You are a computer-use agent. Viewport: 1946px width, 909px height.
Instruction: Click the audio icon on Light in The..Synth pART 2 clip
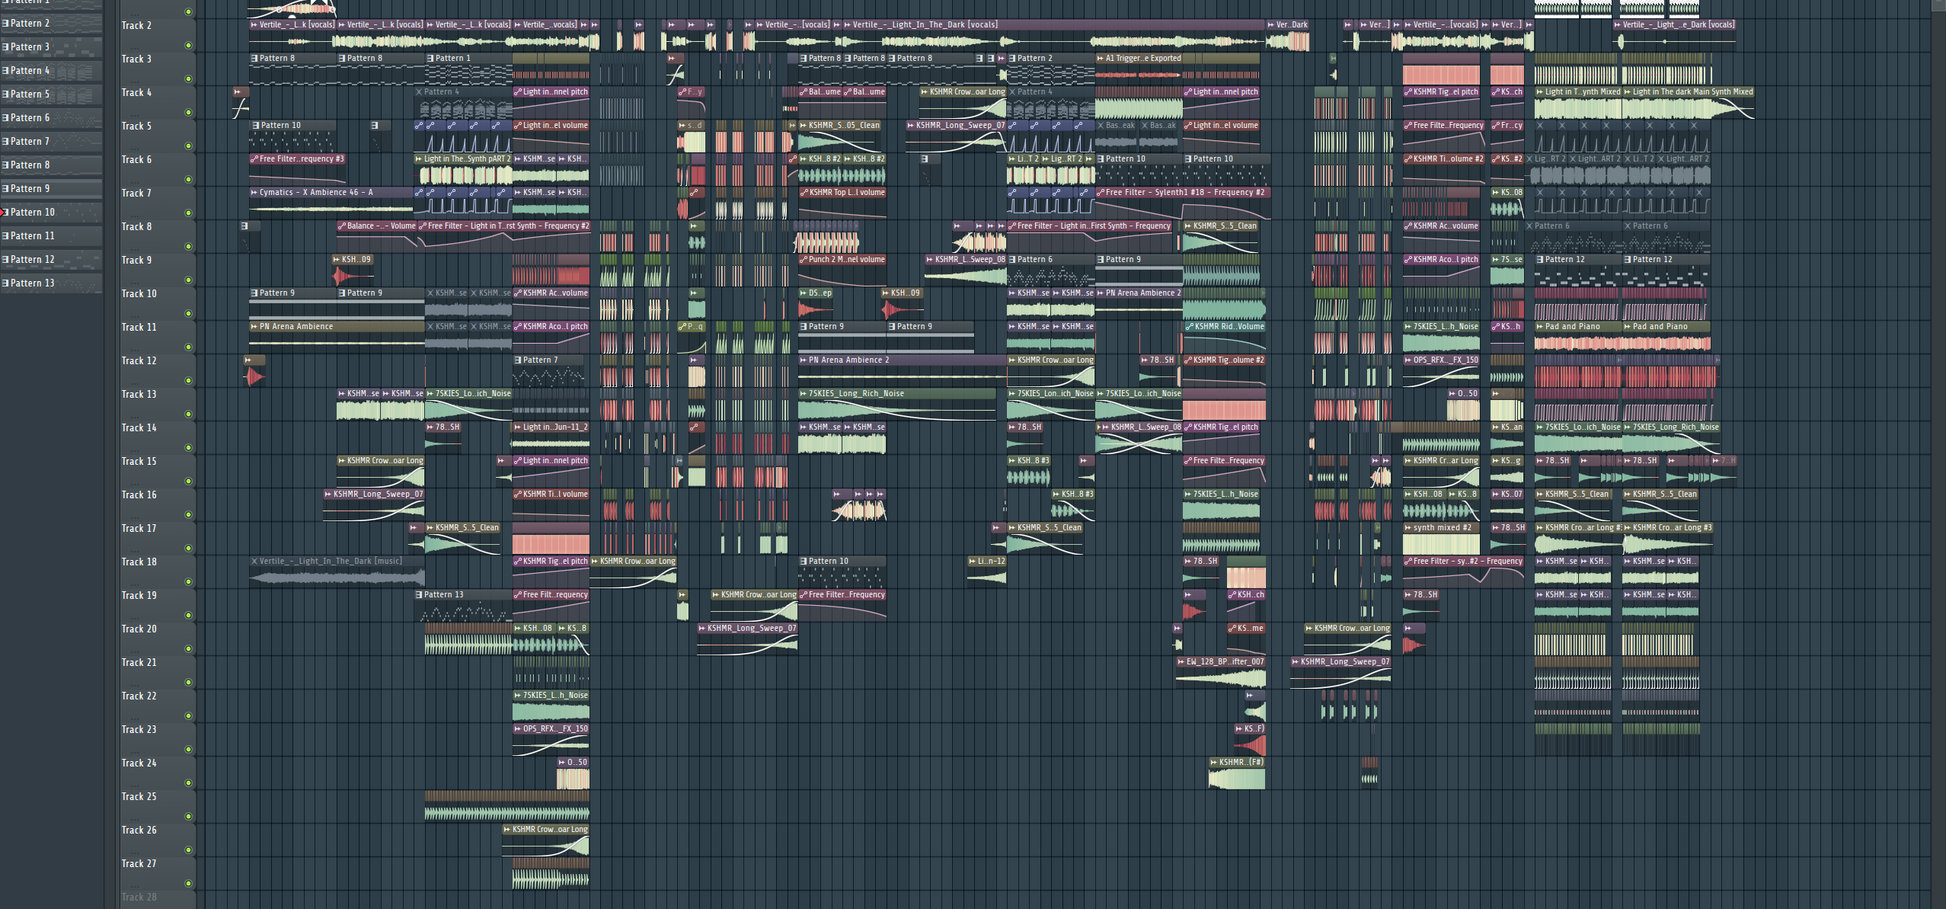(x=419, y=159)
